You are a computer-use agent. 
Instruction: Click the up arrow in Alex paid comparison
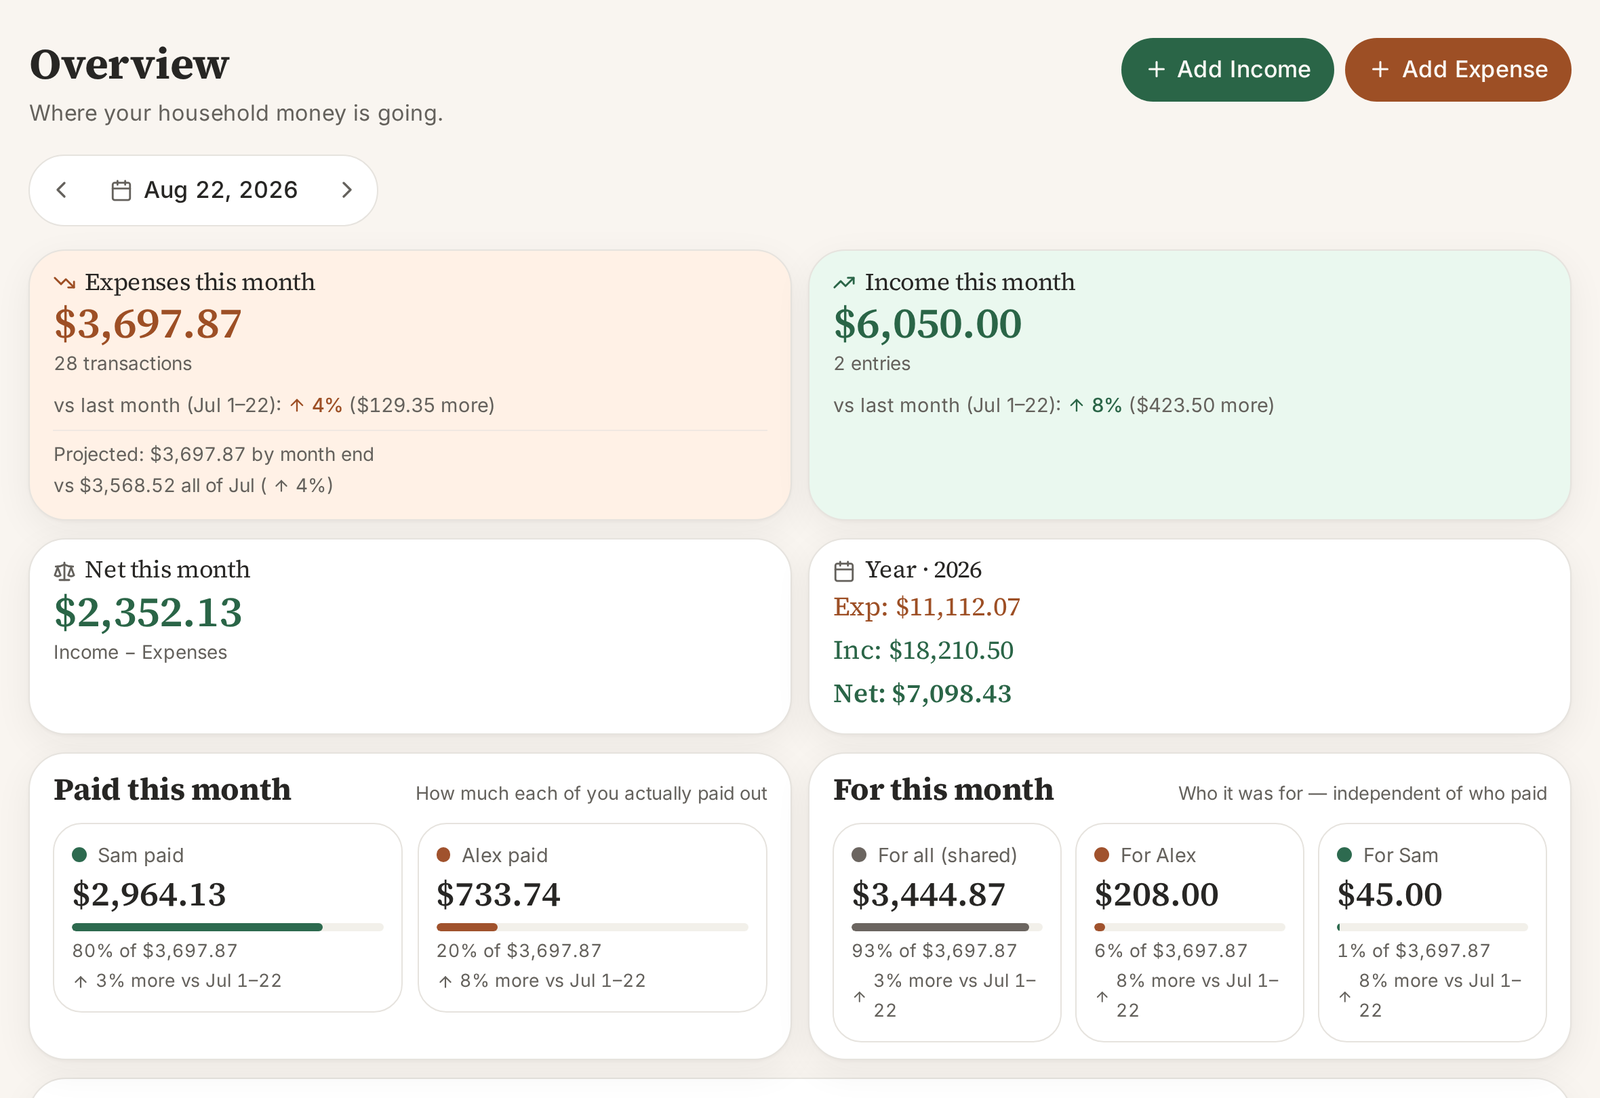pyautogui.click(x=445, y=982)
